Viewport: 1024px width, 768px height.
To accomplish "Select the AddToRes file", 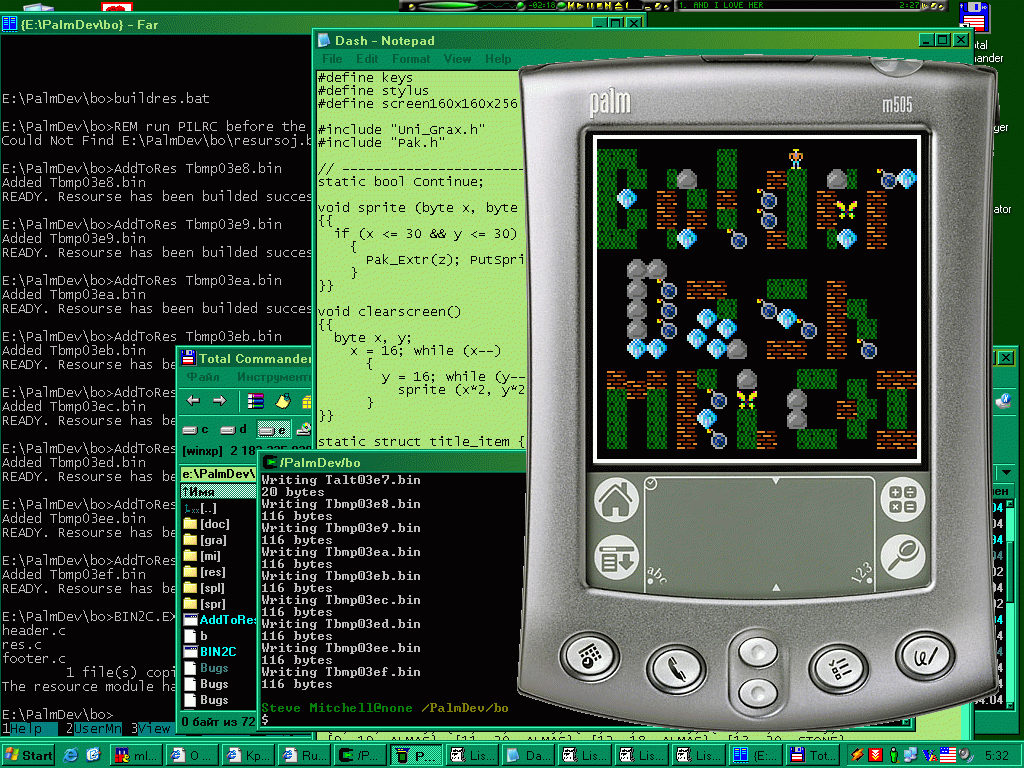I will point(219,620).
